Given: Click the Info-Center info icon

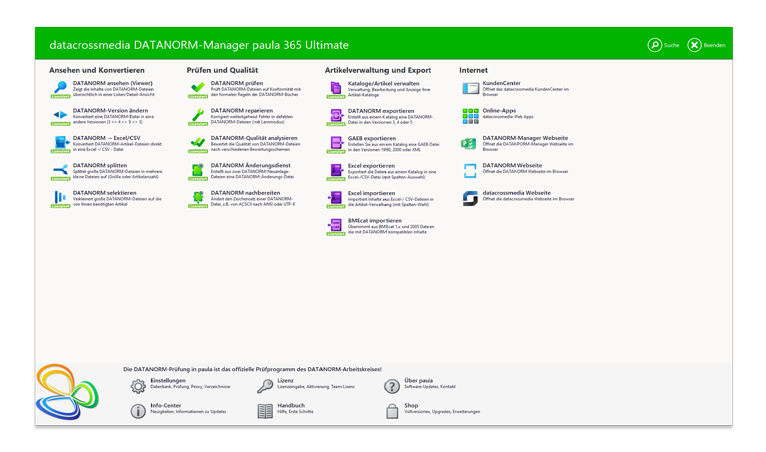Looking at the screenshot, I should tap(138, 411).
